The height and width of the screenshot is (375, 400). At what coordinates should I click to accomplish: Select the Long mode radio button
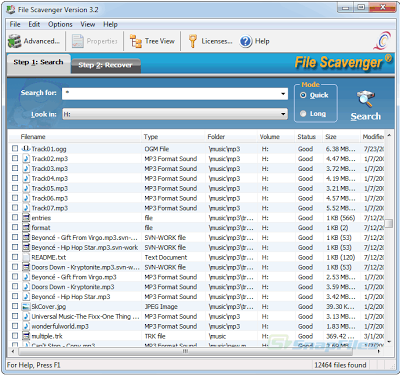303,114
